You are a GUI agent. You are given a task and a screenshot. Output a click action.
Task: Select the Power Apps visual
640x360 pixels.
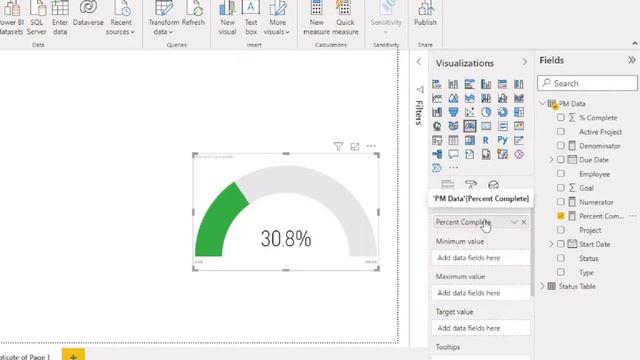coord(519,154)
